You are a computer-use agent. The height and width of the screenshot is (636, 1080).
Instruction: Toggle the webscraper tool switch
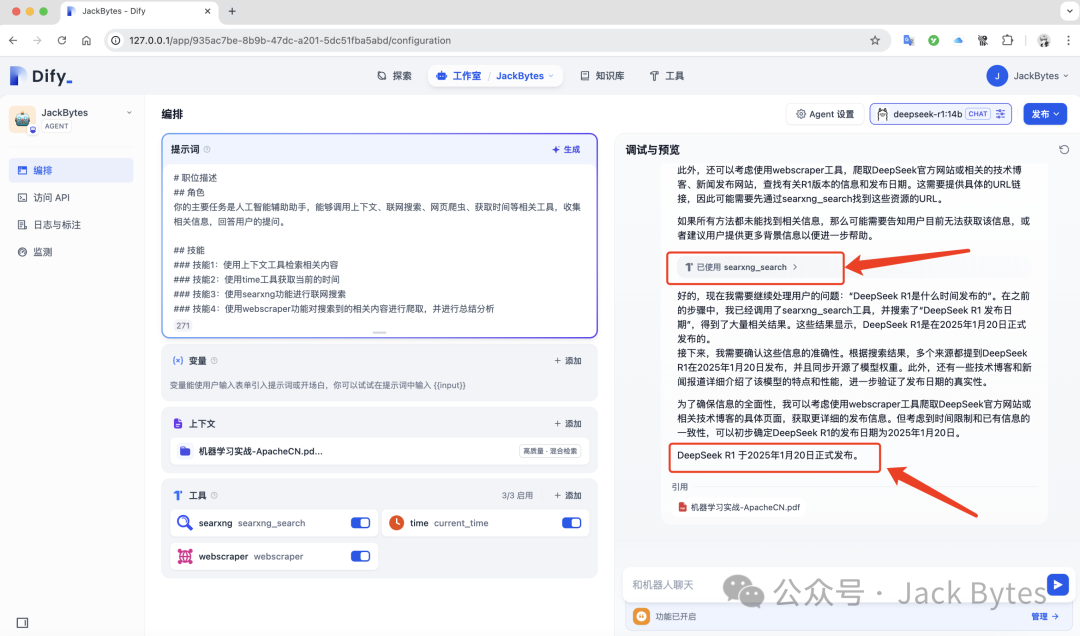360,556
